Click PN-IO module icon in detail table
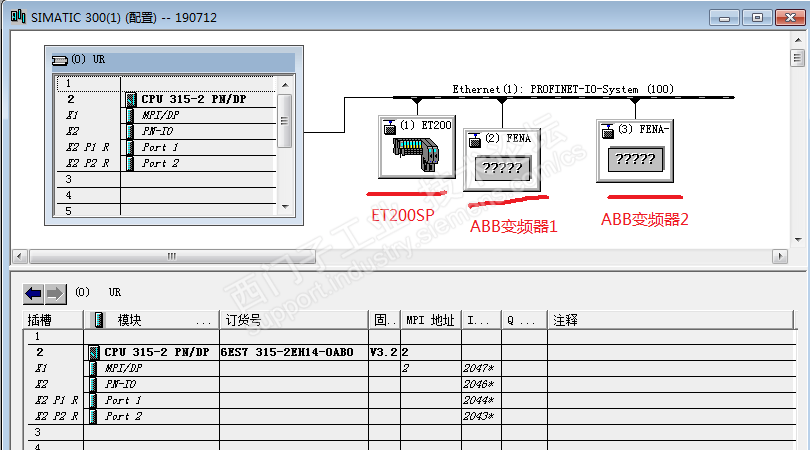 click(93, 384)
